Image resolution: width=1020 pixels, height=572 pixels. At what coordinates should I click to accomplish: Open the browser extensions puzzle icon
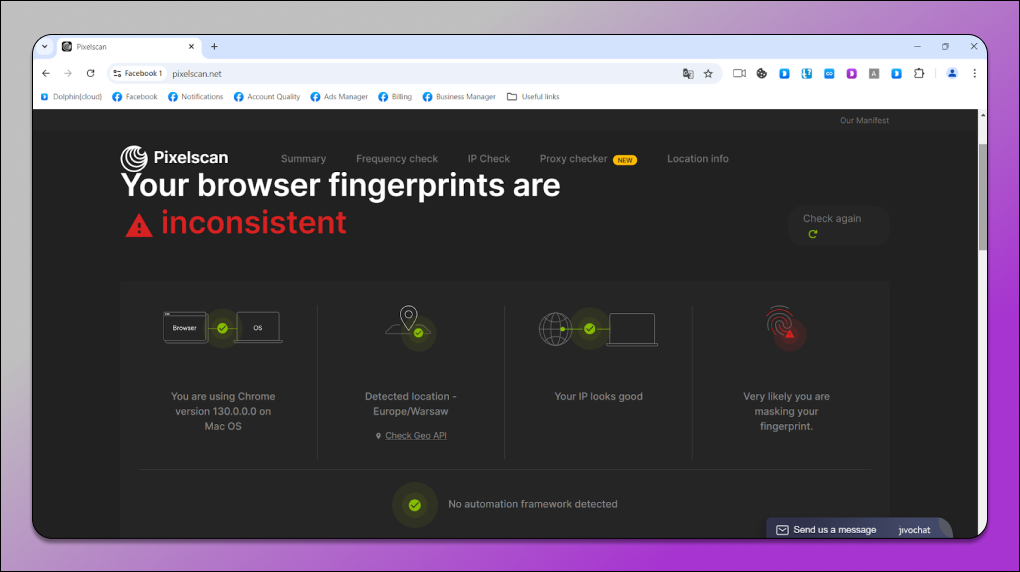921,73
